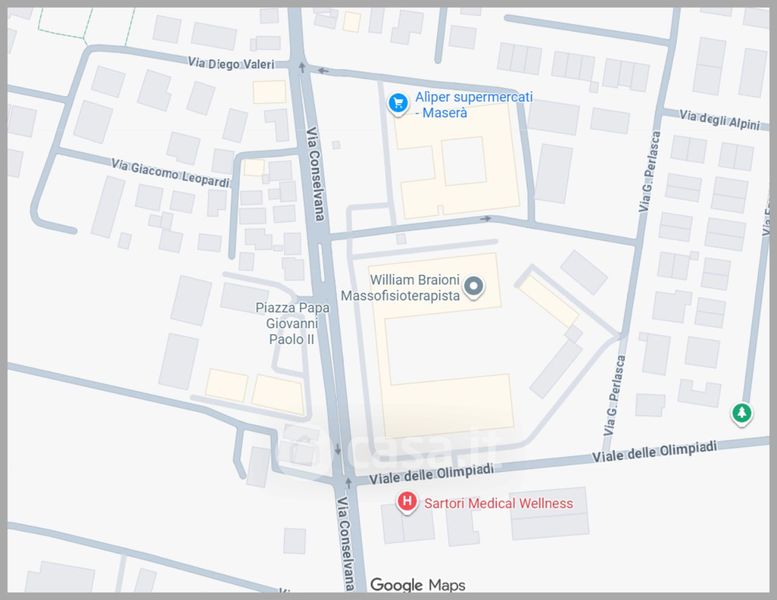This screenshot has height=600, width=777.
Task: Select the William Braioni location marker
Action: [x=474, y=287]
